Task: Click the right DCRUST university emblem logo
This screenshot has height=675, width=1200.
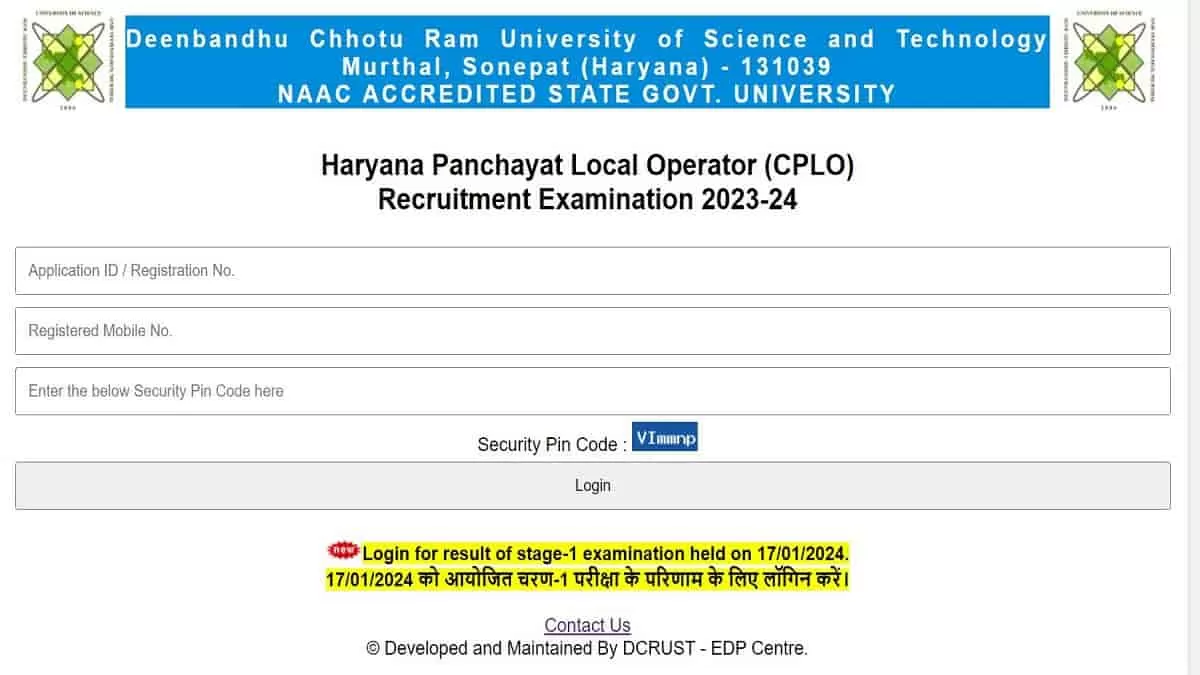Action: (1110, 60)
